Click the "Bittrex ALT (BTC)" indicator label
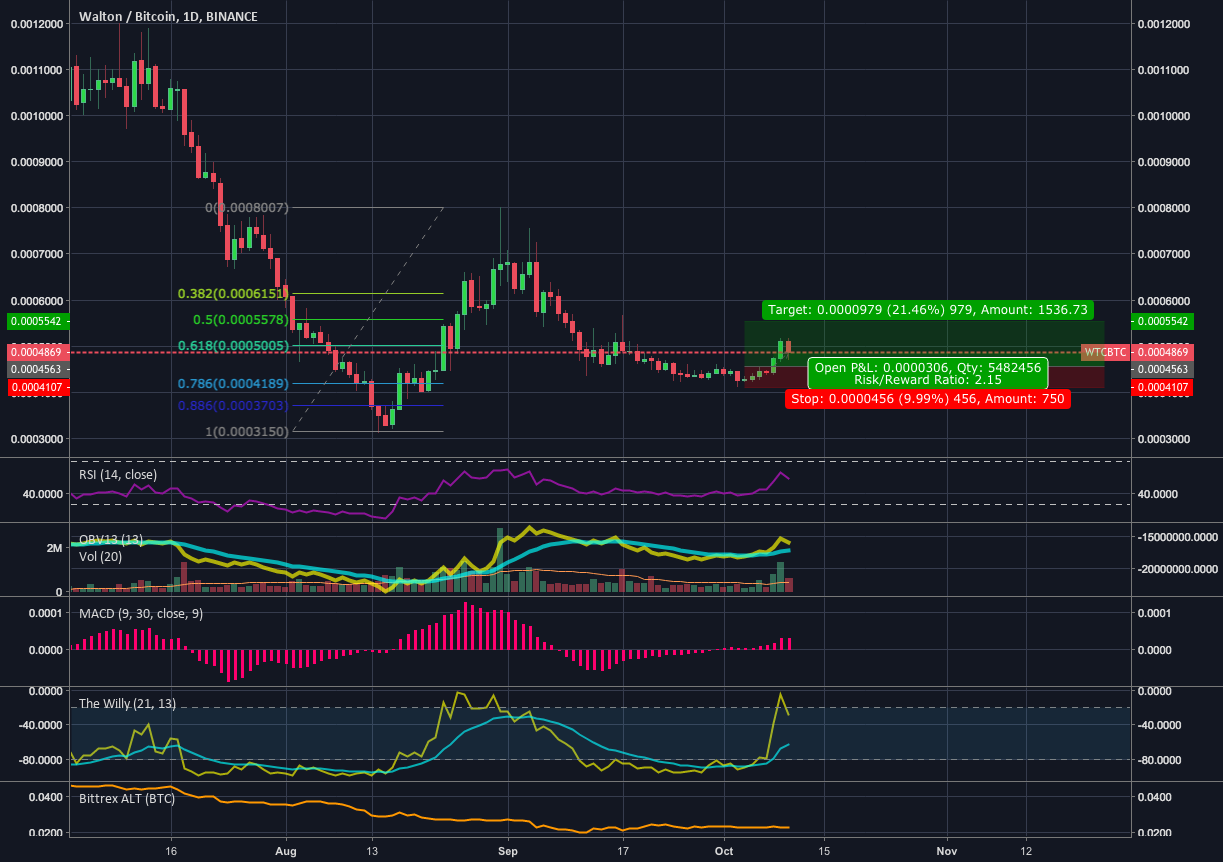 coord(127,799)
